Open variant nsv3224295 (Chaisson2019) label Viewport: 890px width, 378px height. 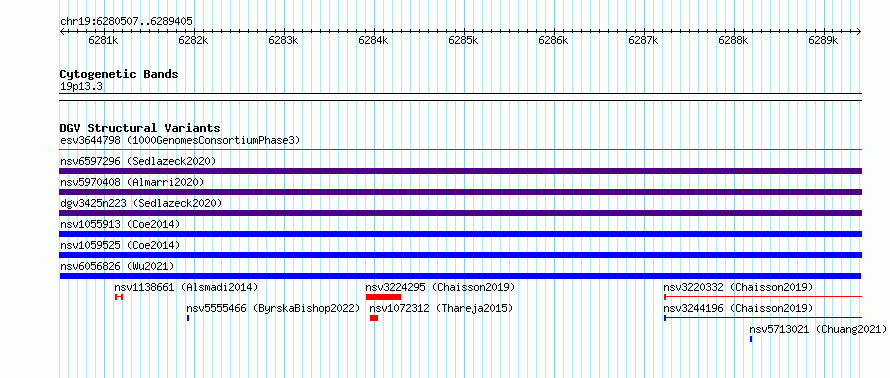pos(440,287)
